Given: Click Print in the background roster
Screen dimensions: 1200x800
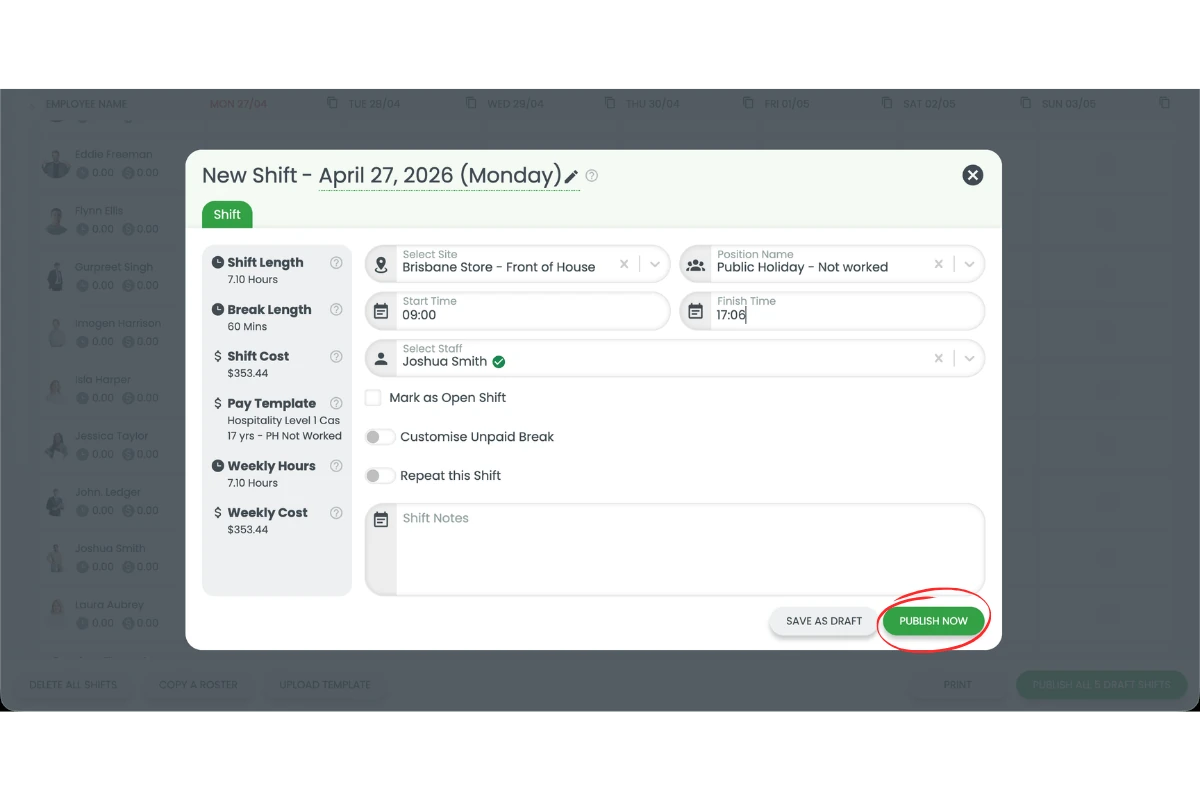Looking at the screenshot, I should click(x=958, y=685).
